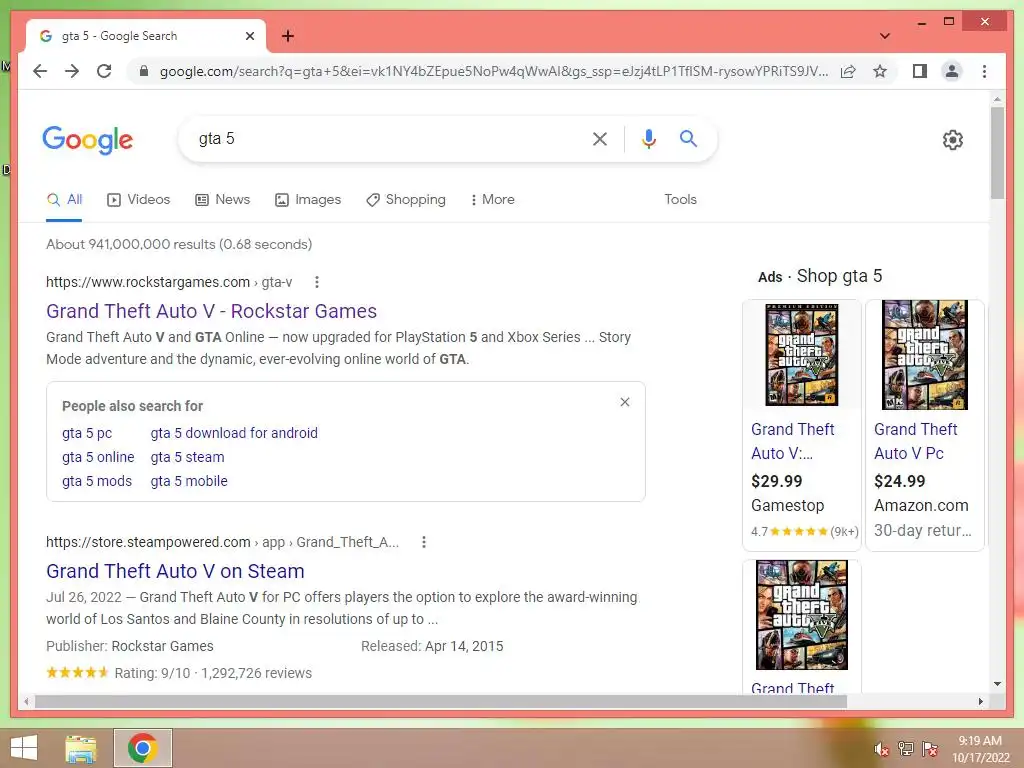Switch to the Videos tab
The width and height of the screenshot is (1024, 768).
coord(138,200)
